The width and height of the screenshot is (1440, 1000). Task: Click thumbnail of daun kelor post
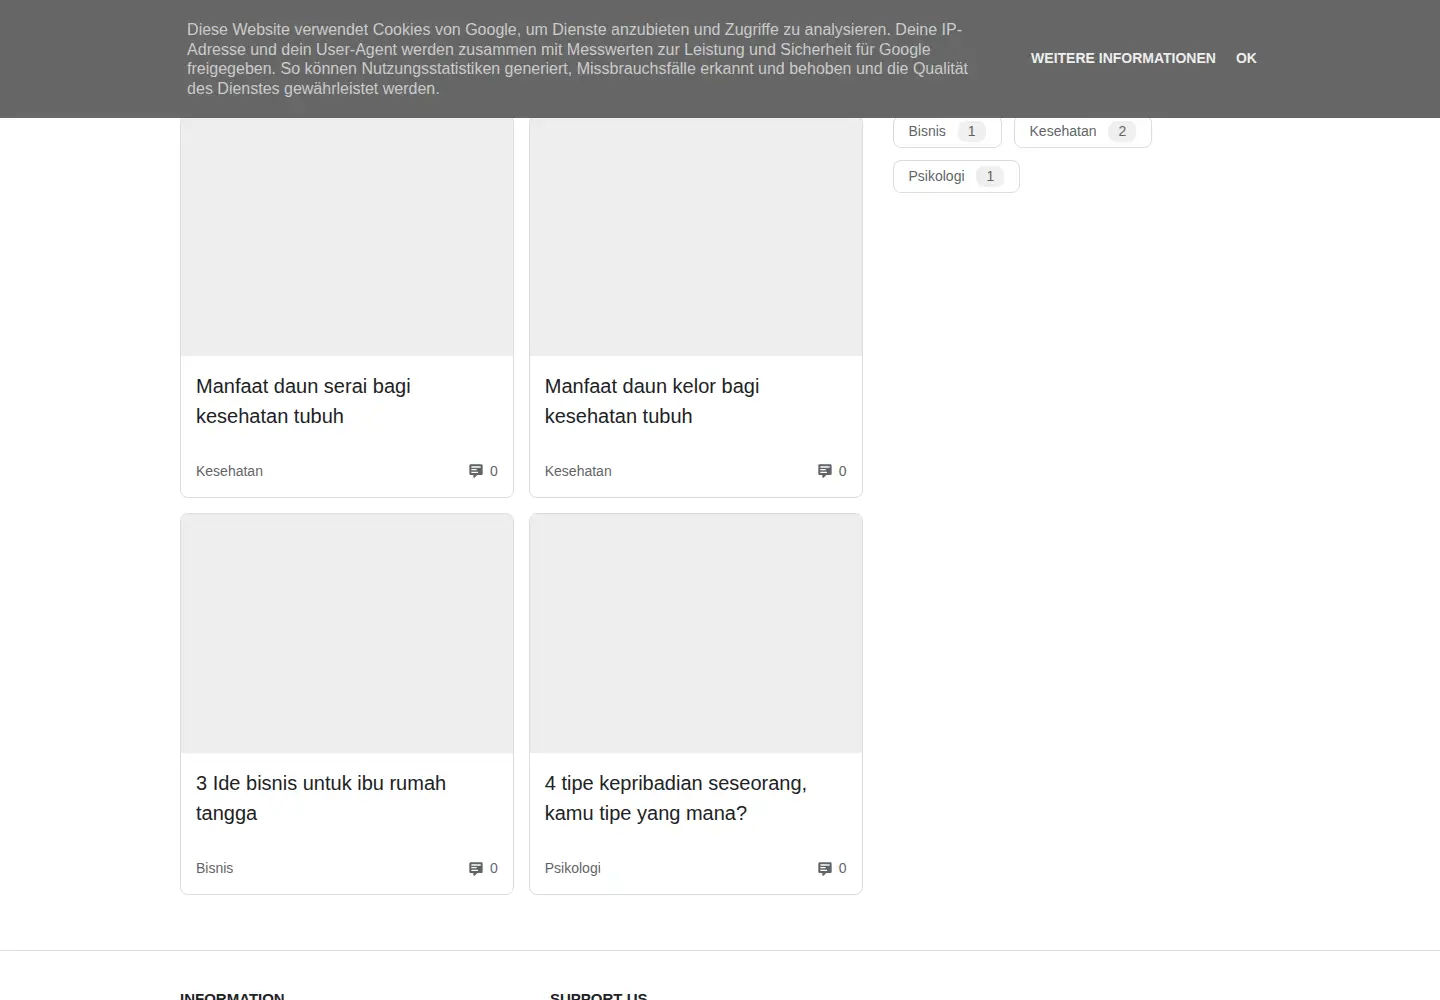[x=696, y=236]
